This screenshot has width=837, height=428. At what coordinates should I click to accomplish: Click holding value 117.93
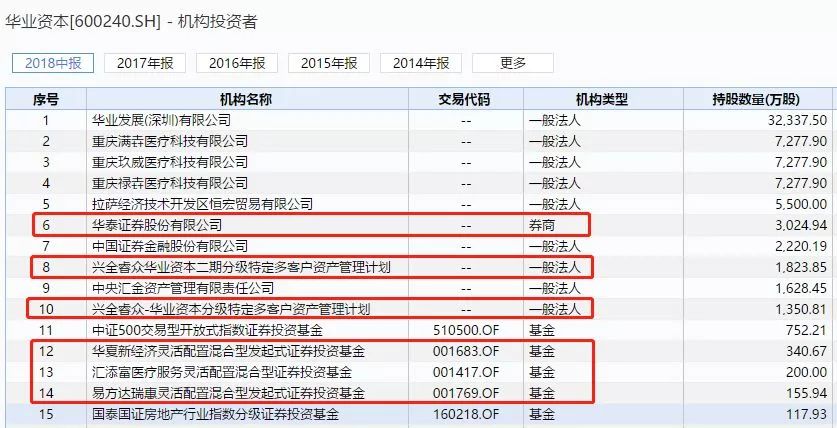coord(807,414)
